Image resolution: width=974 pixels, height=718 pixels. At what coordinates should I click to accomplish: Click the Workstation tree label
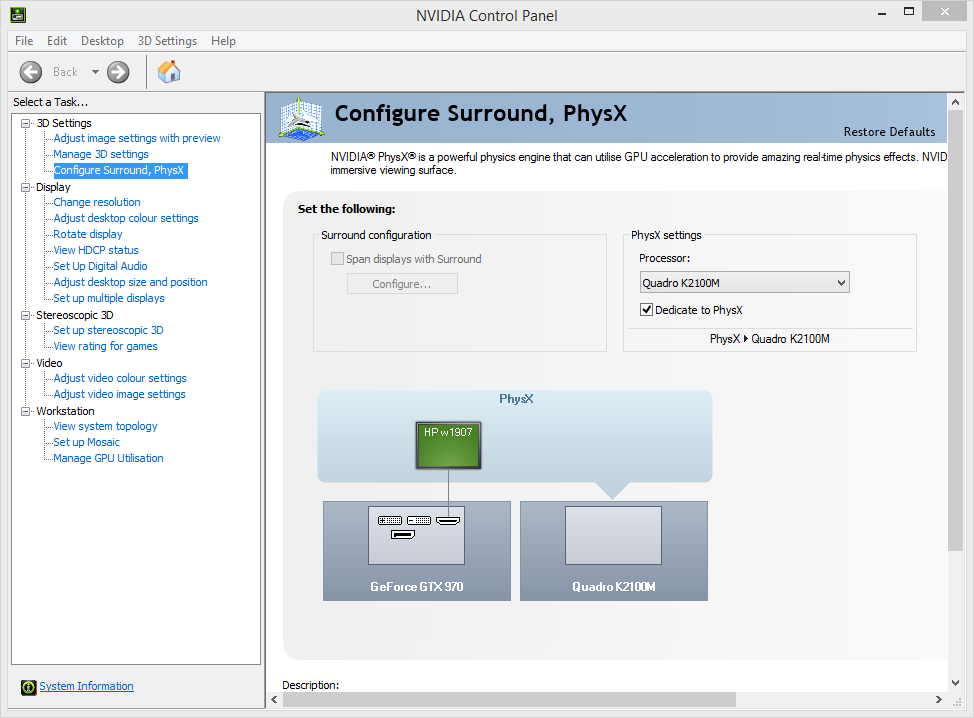click(65, 411)
